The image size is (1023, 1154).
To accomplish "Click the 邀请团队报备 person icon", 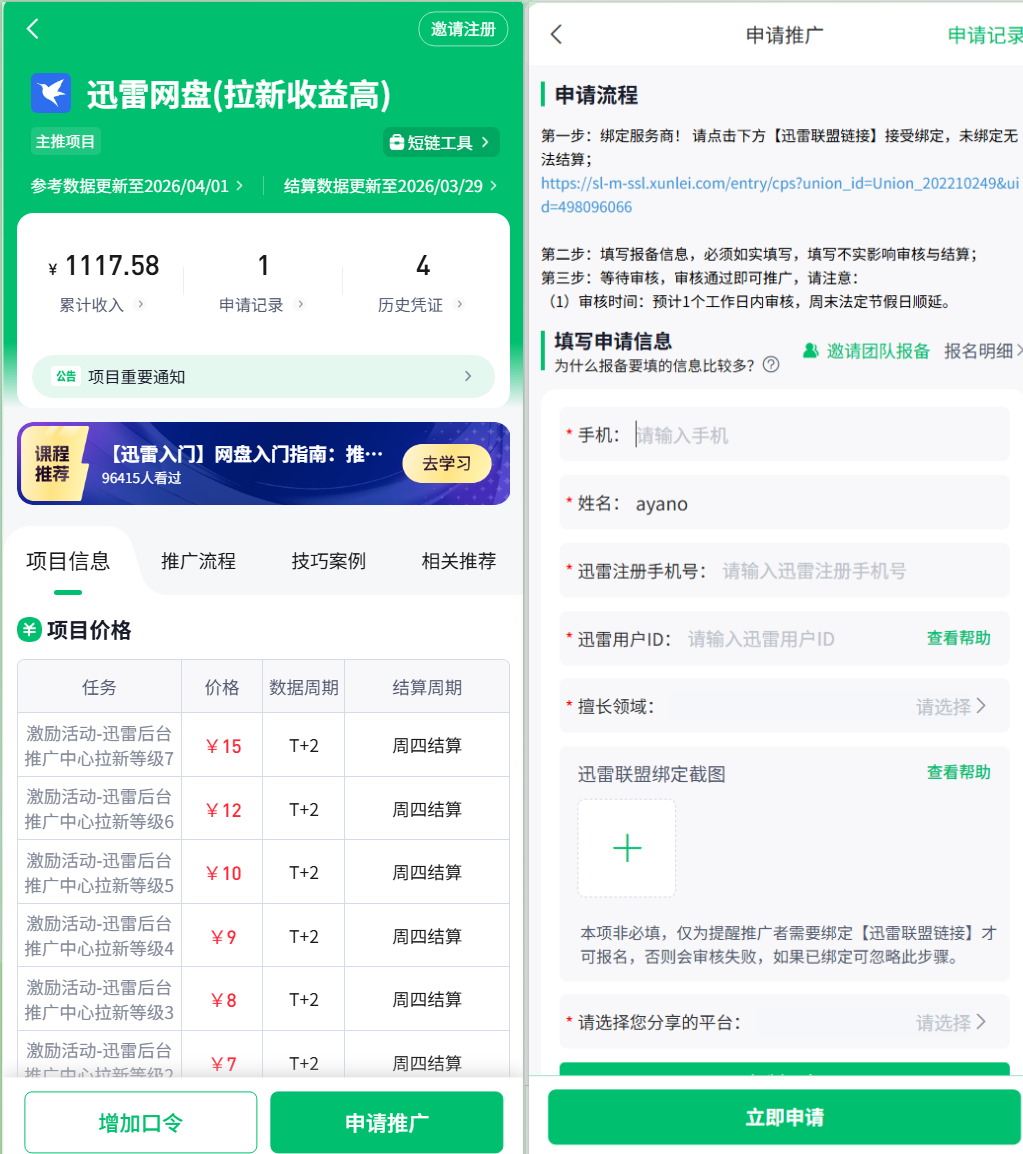I will pyautogui.click(x=810, y=351).
